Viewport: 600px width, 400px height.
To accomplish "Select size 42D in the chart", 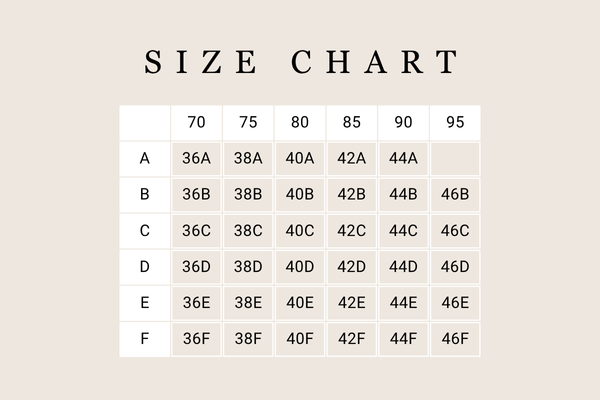I will pyautogui.click(x=352, y=267).
